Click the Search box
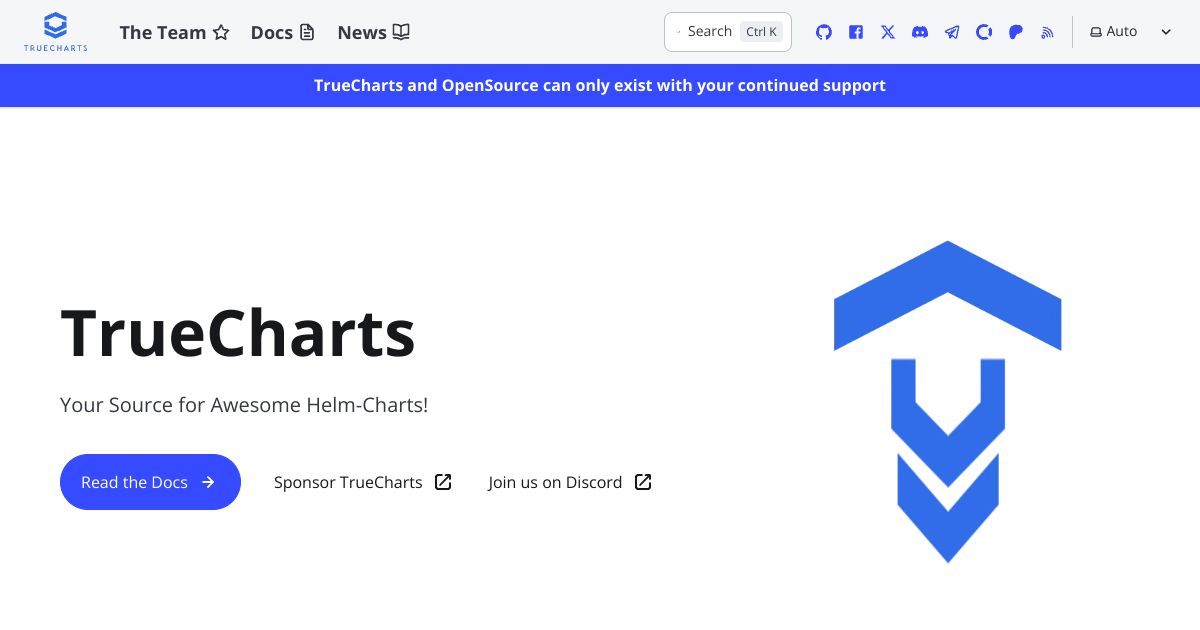The height and width of the screenshot is (630, 1200). click(x=728, y=32)
